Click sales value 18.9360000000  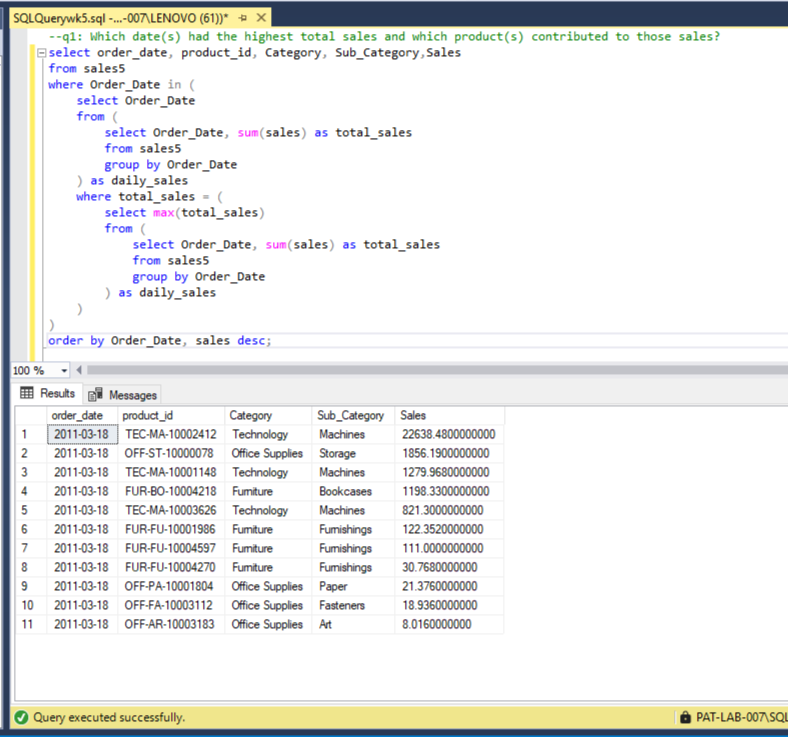pos(449,605)
